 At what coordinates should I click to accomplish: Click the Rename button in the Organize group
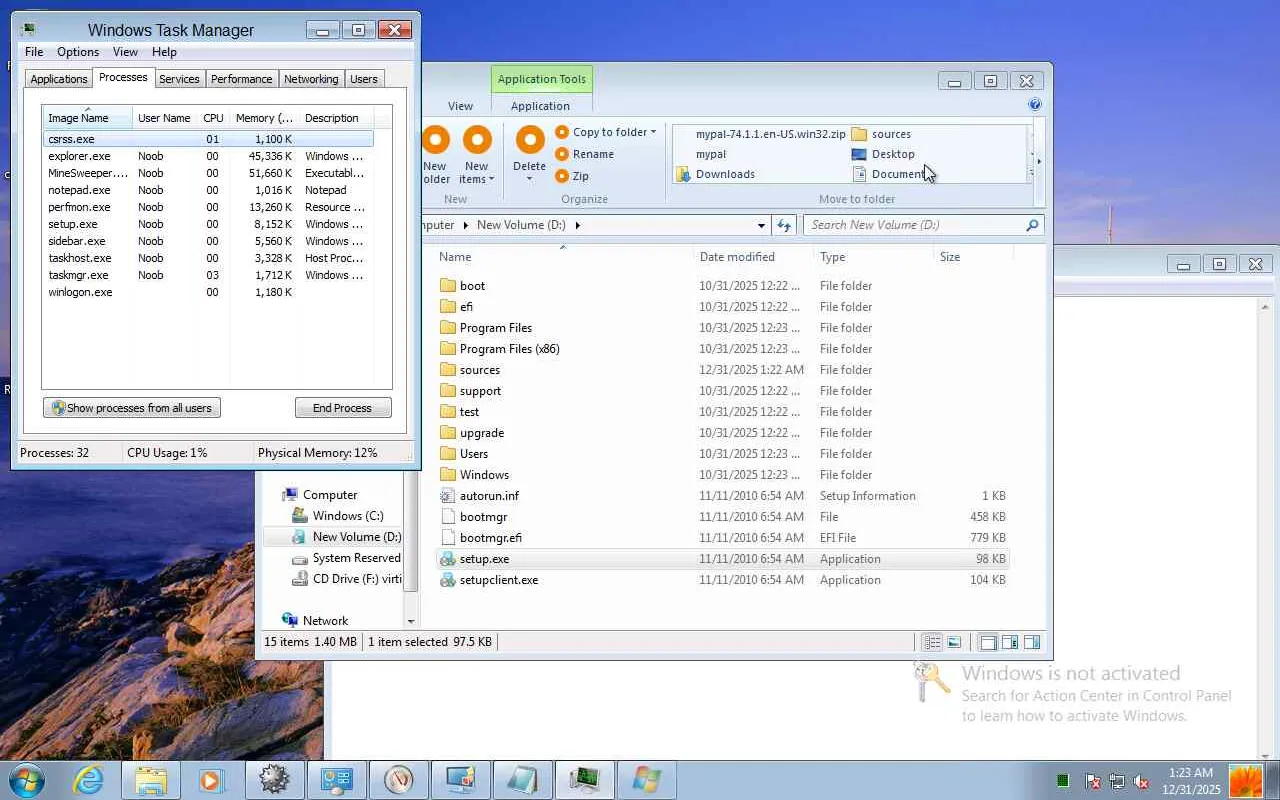585,154
